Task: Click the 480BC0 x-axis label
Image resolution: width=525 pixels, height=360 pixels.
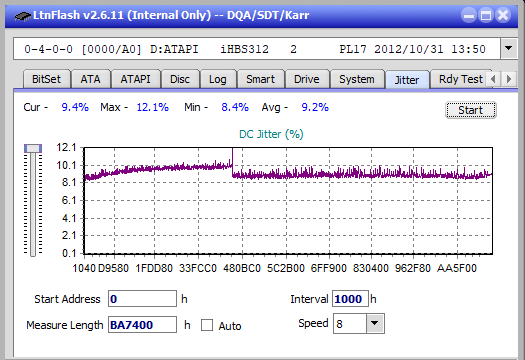Action: point(242,268)
